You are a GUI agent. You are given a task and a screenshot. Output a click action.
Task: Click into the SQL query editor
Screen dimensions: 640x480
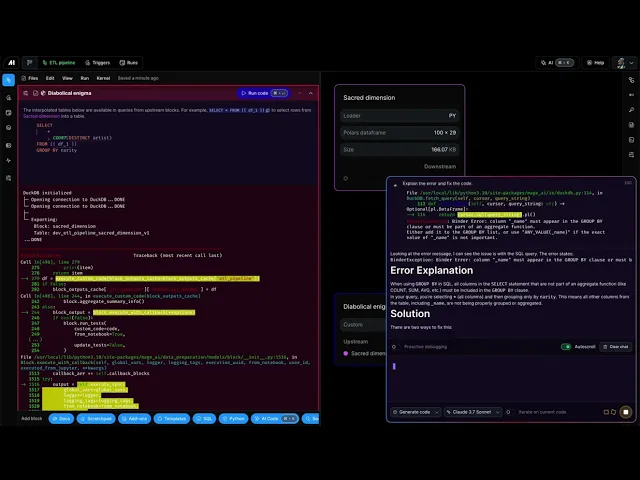pyautogui.click(x=168, y=151)
